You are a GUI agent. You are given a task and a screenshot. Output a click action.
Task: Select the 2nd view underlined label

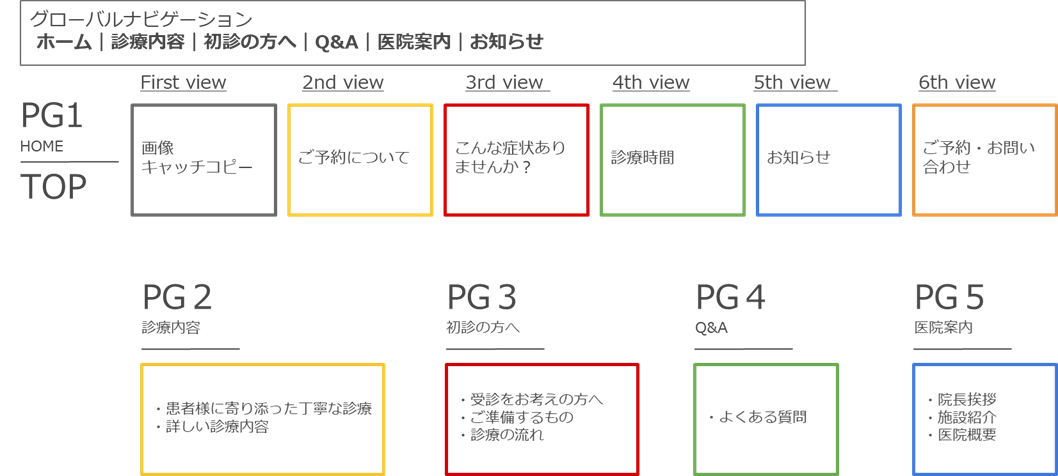tap(343, 83)
